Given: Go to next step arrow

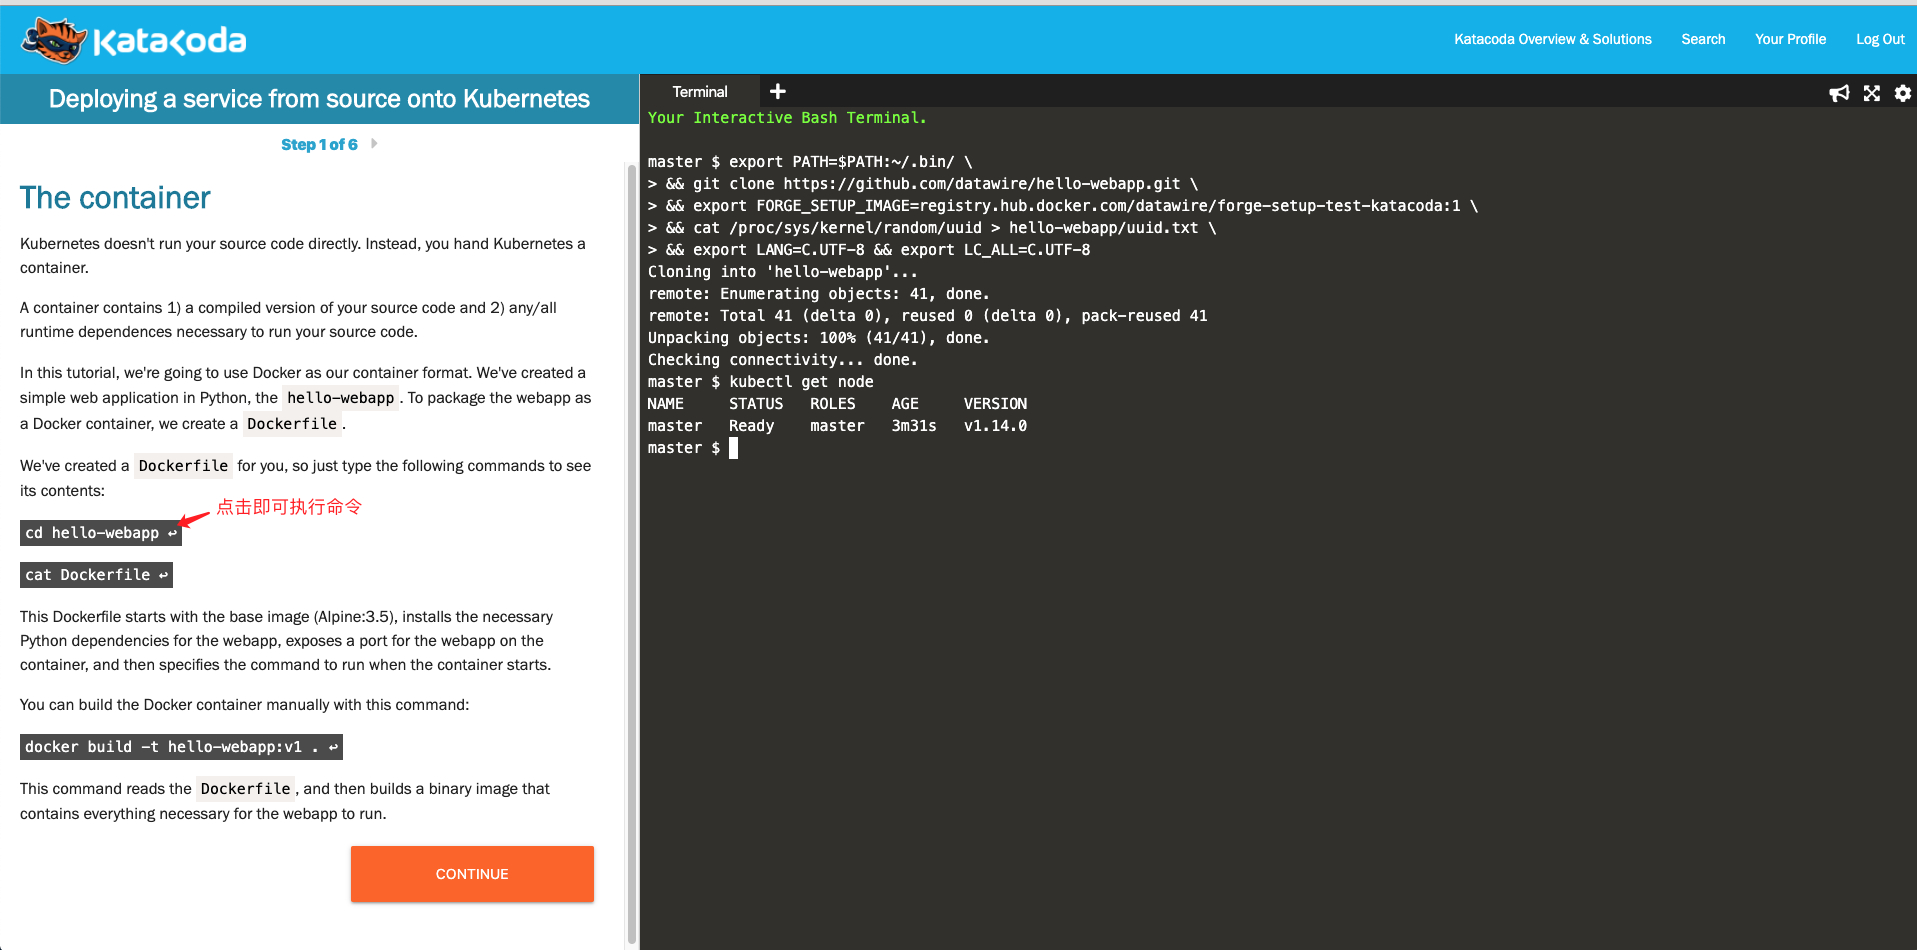Looking at the screenshot, I should tap(374, 144).
